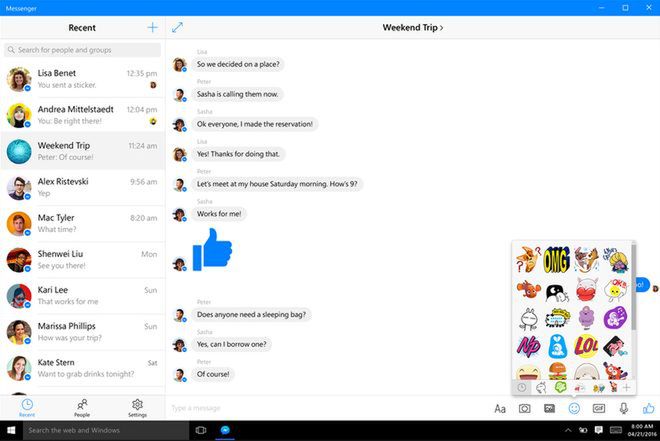Screen dimensions: 660x441
Task: Select the white rabbit sticker pack tab
Action: point(541,387)
